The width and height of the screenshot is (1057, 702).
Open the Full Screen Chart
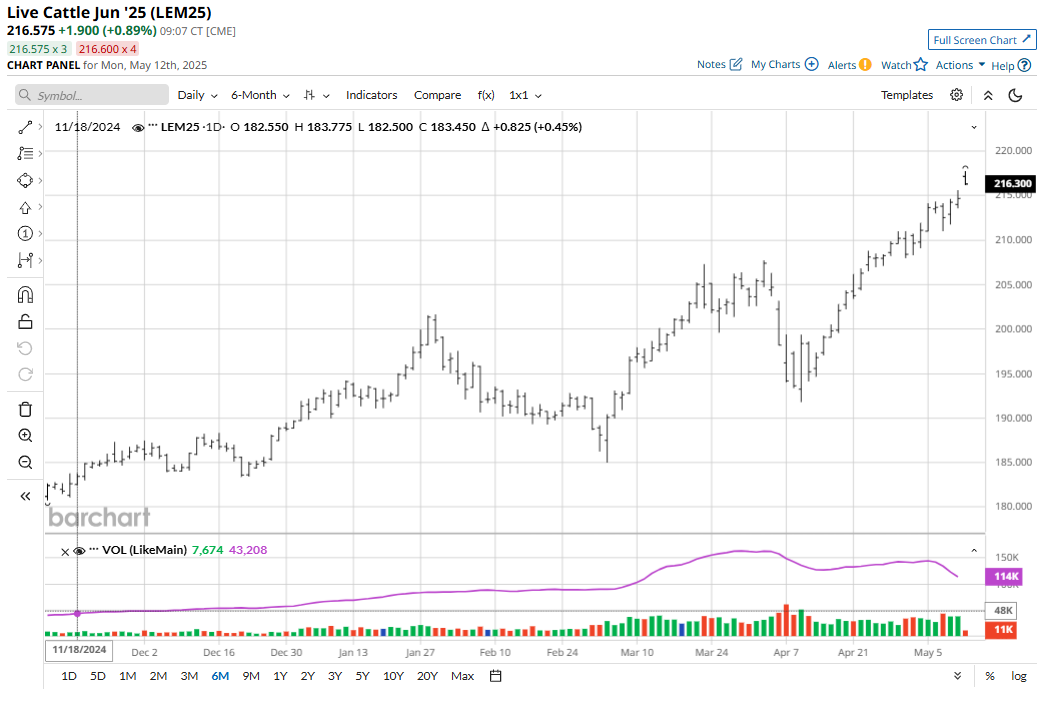(982, 40)
